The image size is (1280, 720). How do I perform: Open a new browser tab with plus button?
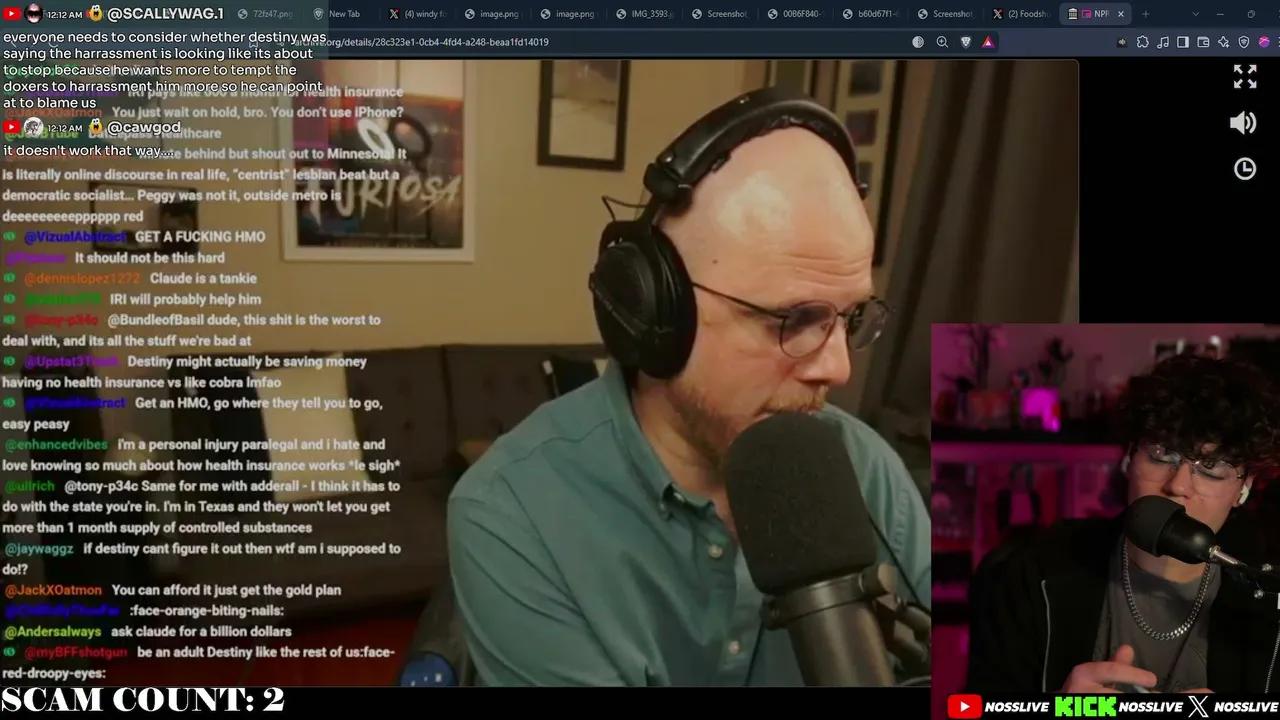[1145, 14]
